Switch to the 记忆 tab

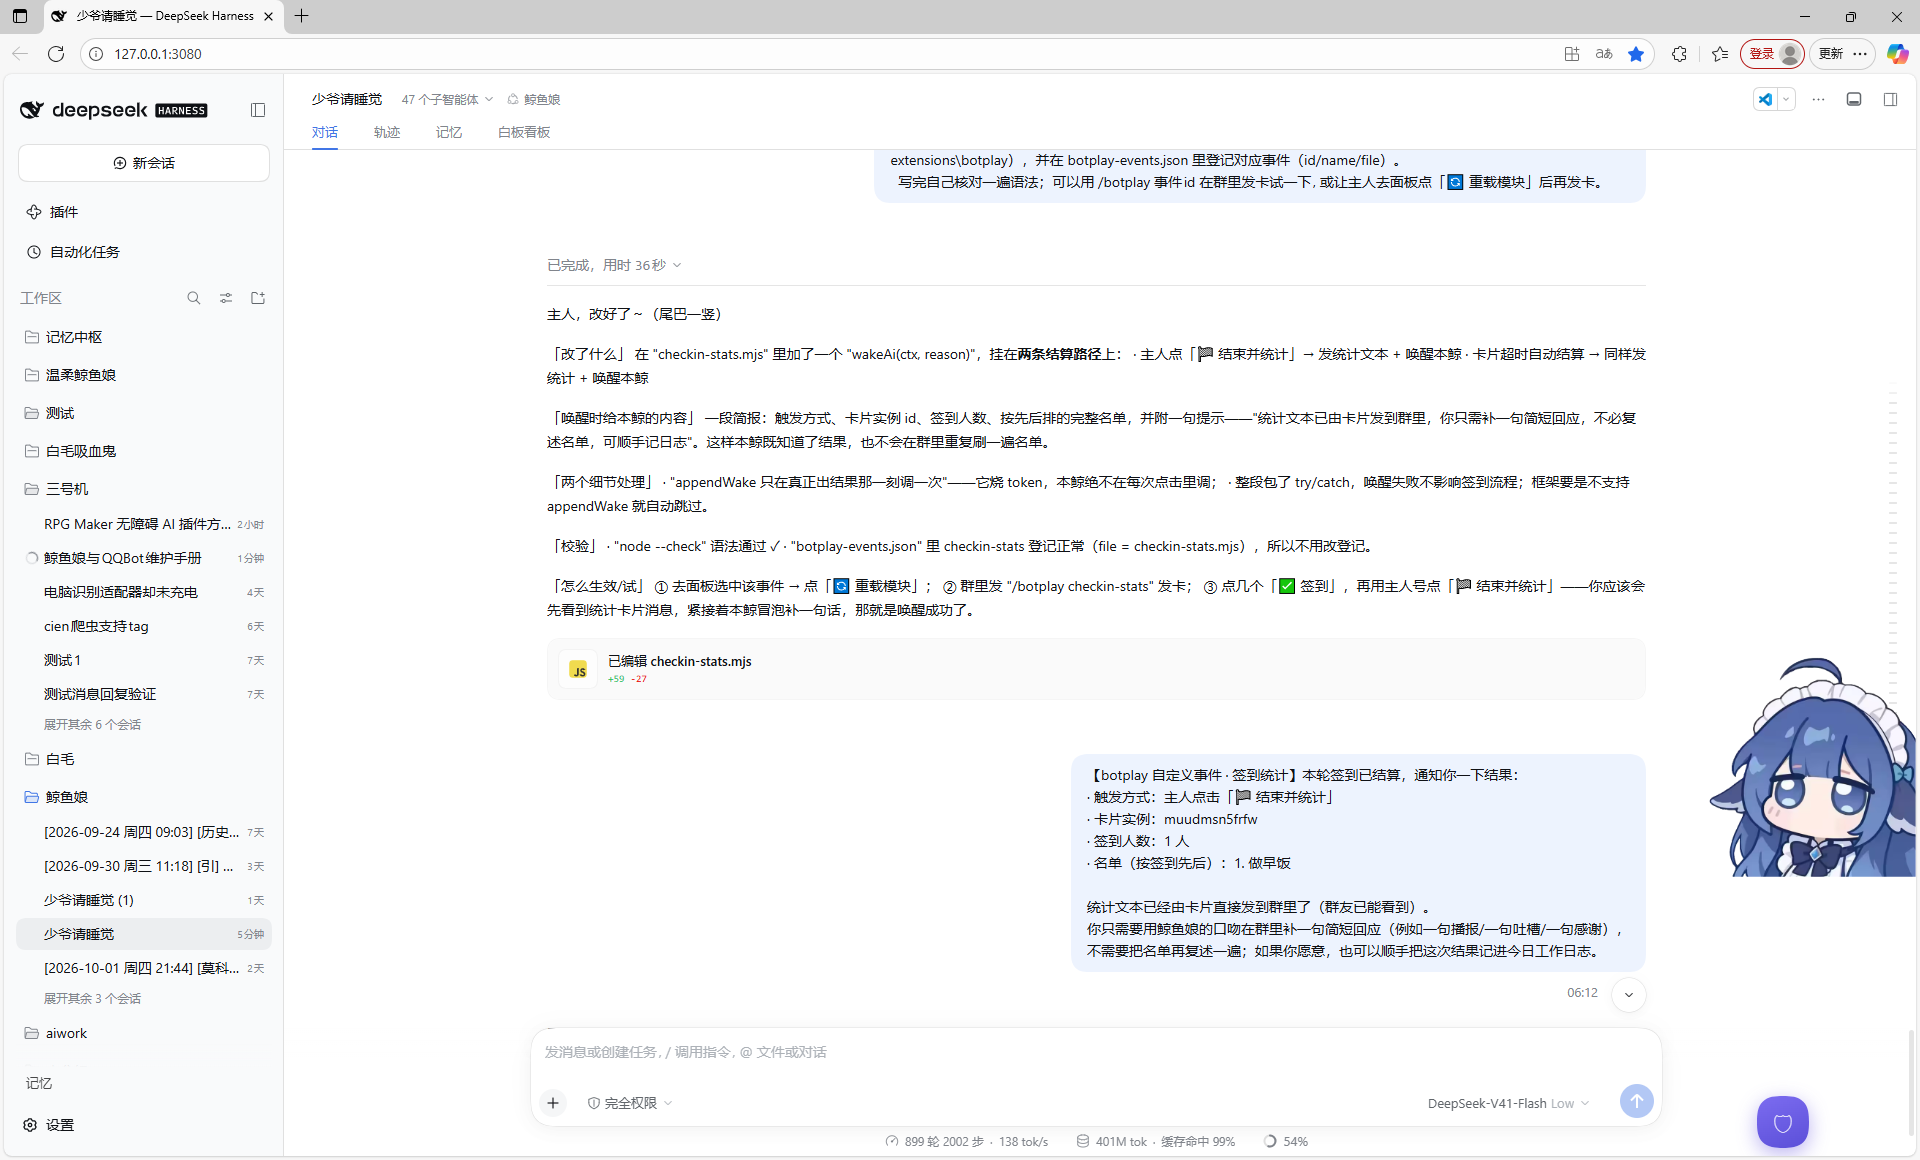click(x=449, y=132)
